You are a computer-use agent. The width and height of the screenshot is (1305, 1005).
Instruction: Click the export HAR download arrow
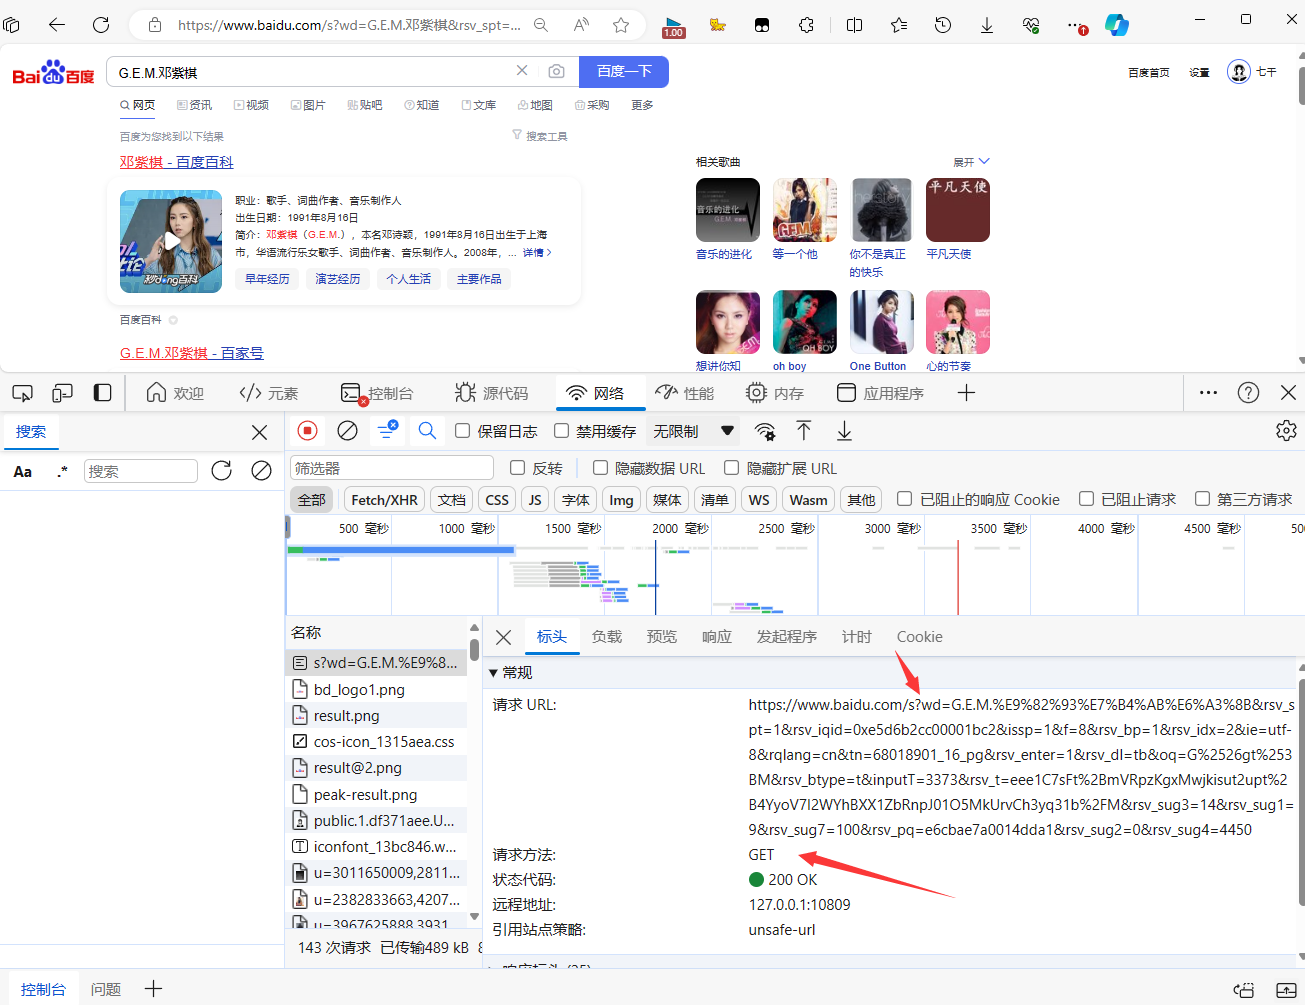[844, 431]
